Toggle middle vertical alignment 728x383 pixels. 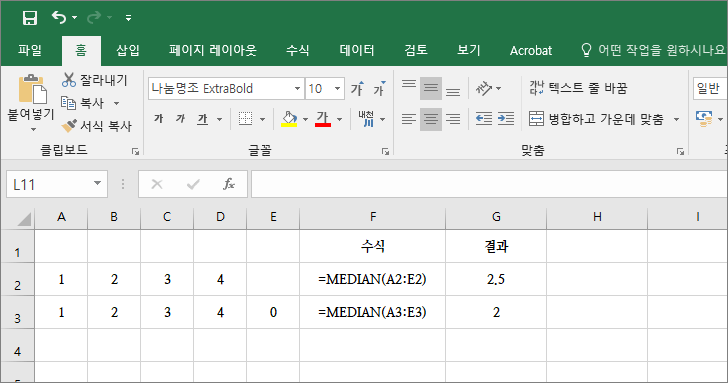click(431, 88)
